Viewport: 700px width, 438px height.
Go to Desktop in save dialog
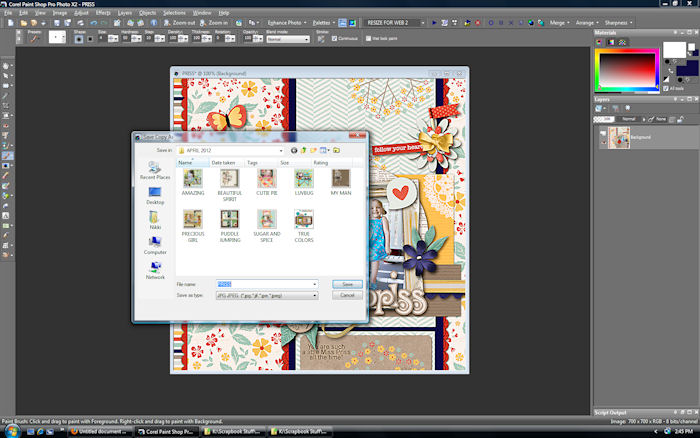pyautogui.click(x=155, y=196)
